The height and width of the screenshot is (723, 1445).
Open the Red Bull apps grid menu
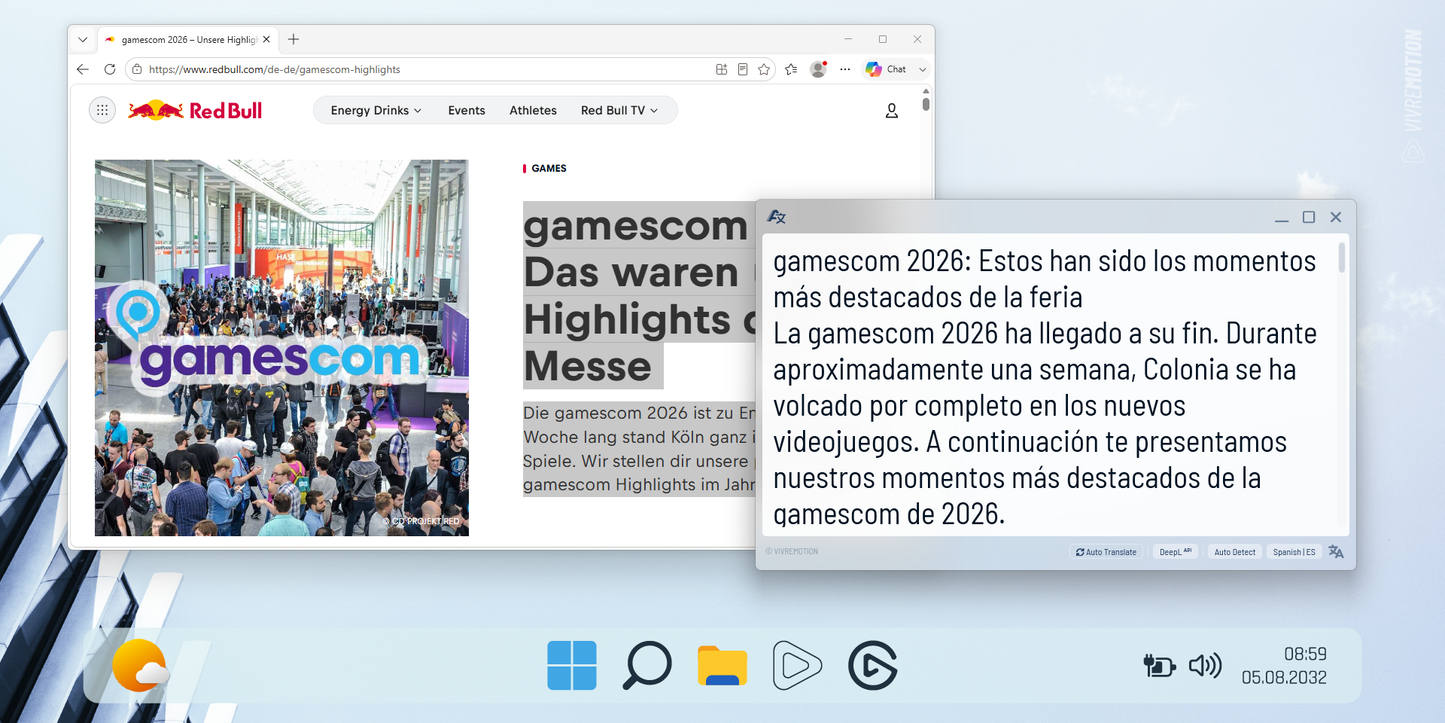pyautogui.click(x=102, y=110)
